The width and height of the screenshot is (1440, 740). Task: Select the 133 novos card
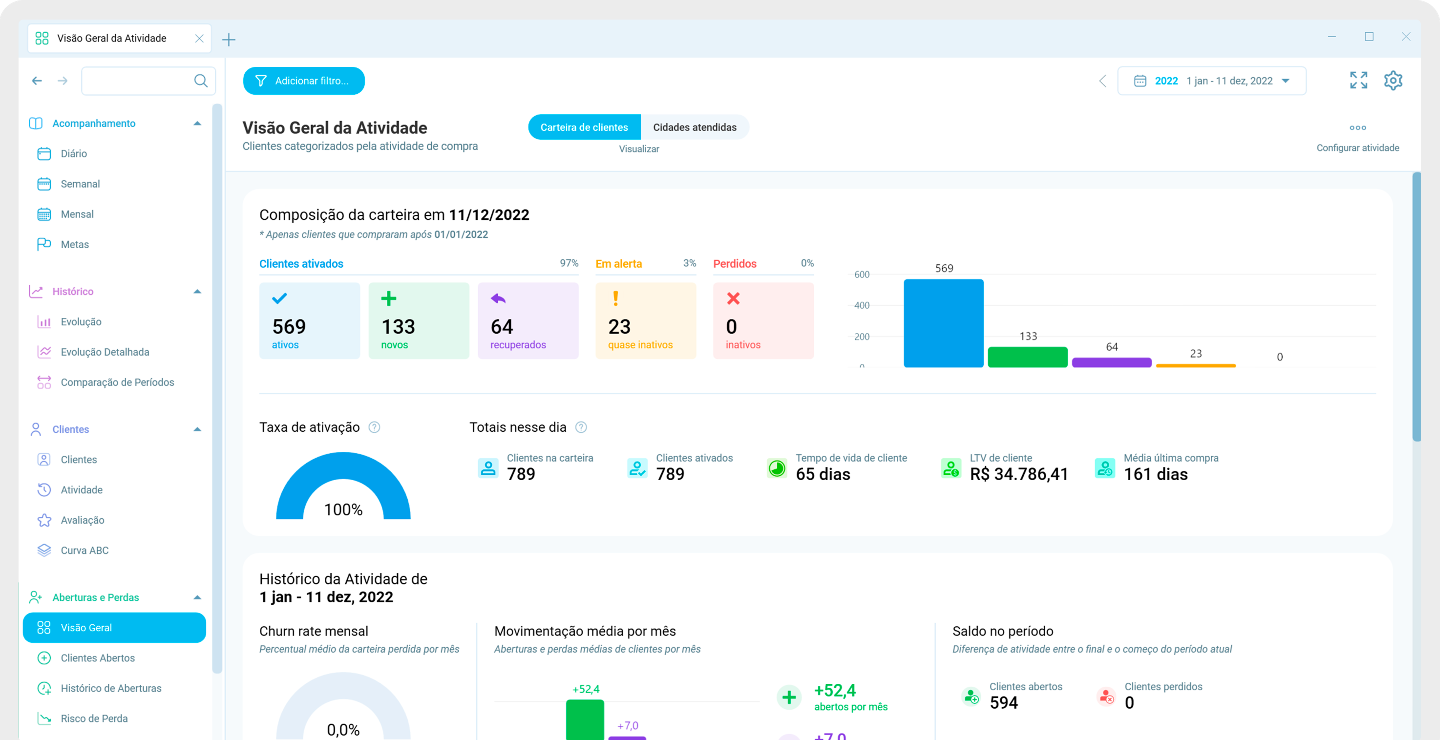(419, 320)
